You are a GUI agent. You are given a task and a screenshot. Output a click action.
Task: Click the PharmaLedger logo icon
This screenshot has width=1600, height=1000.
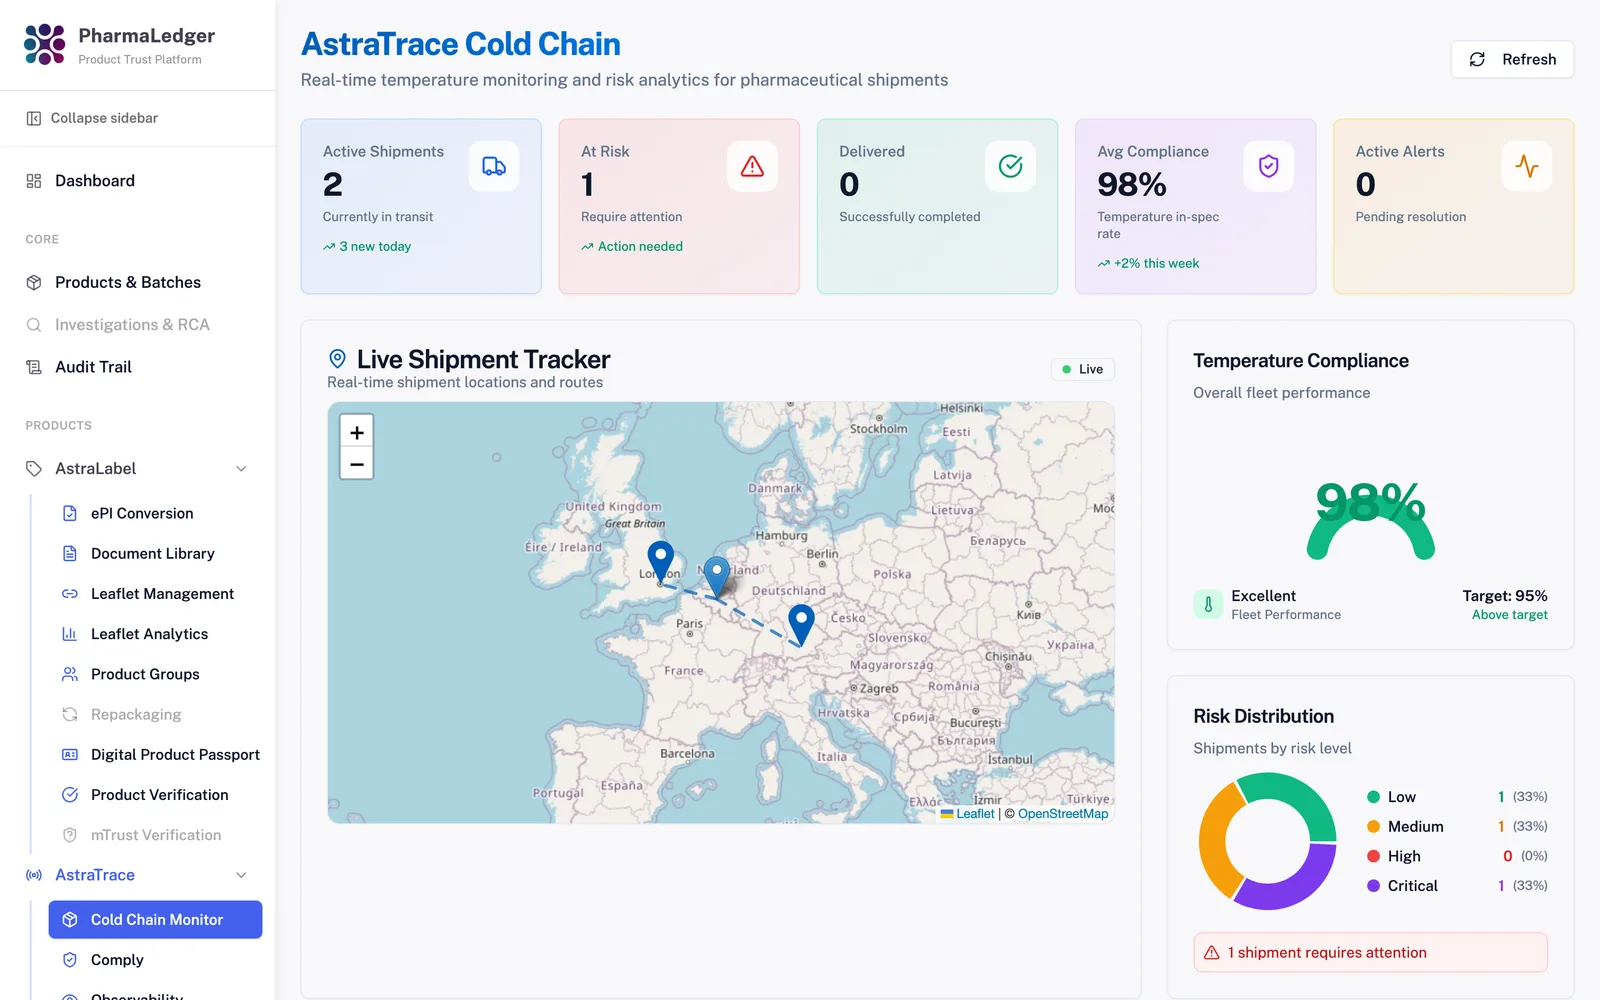45,44
